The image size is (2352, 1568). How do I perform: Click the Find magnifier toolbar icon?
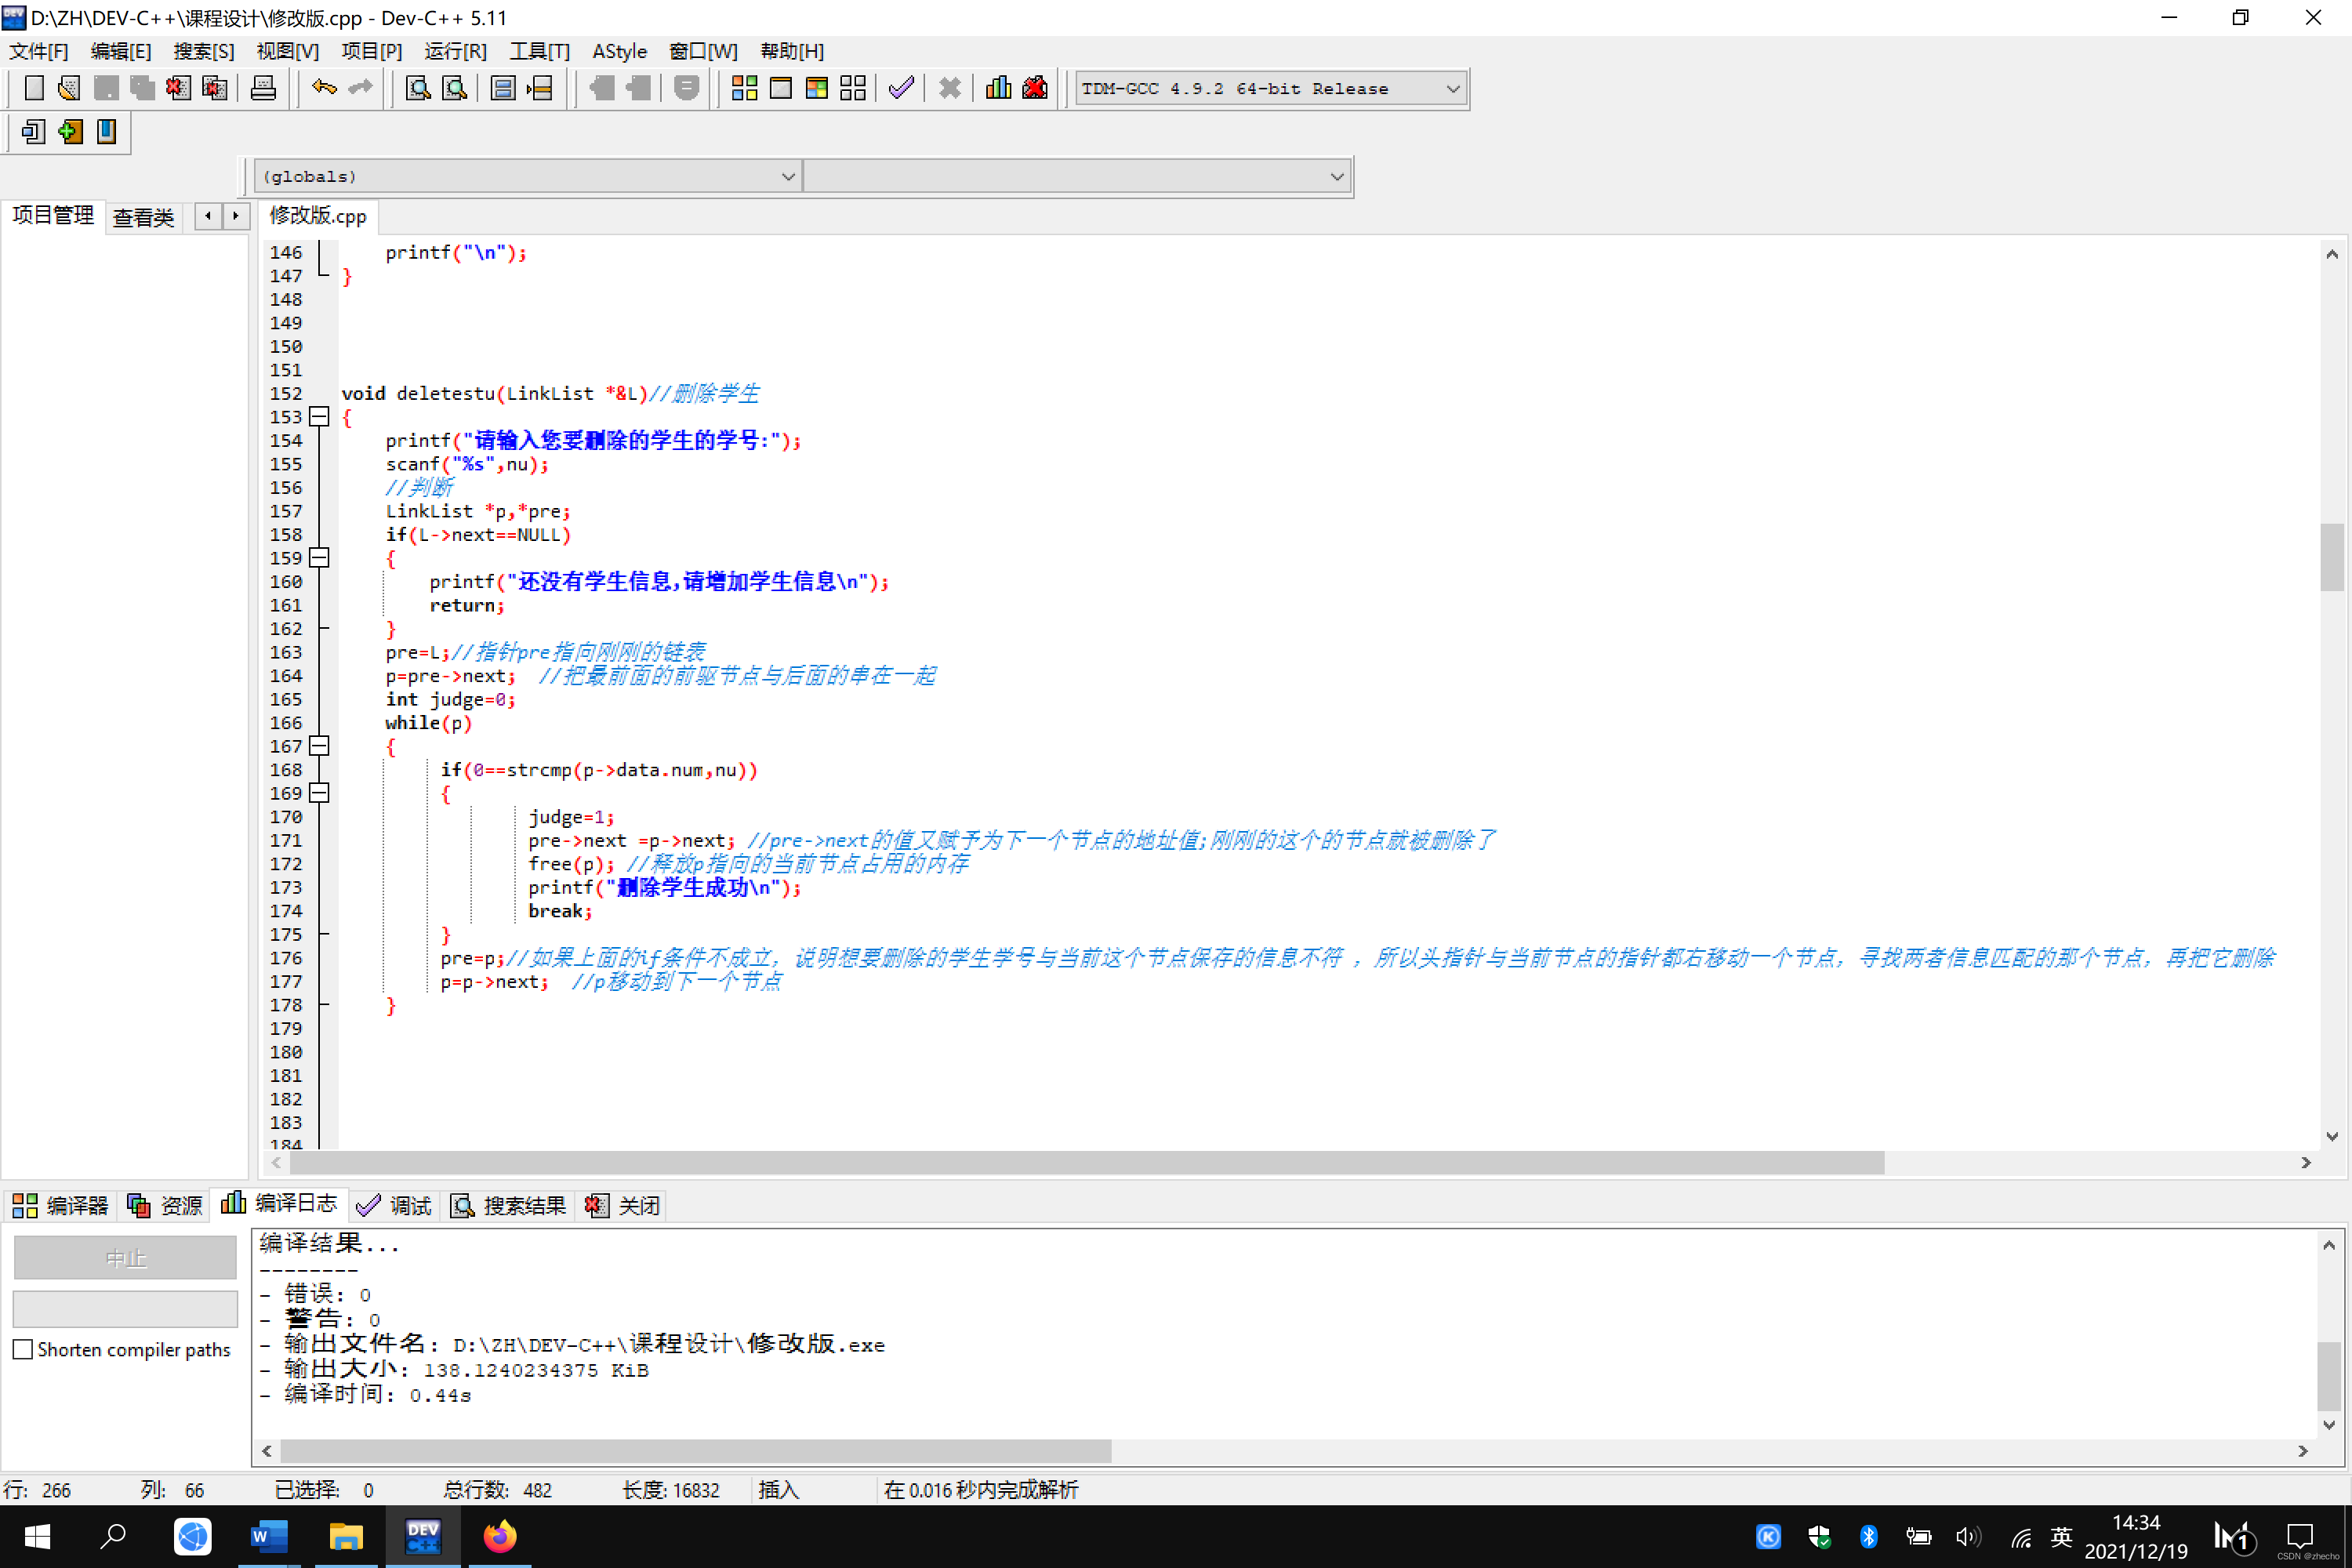[418, 88]
